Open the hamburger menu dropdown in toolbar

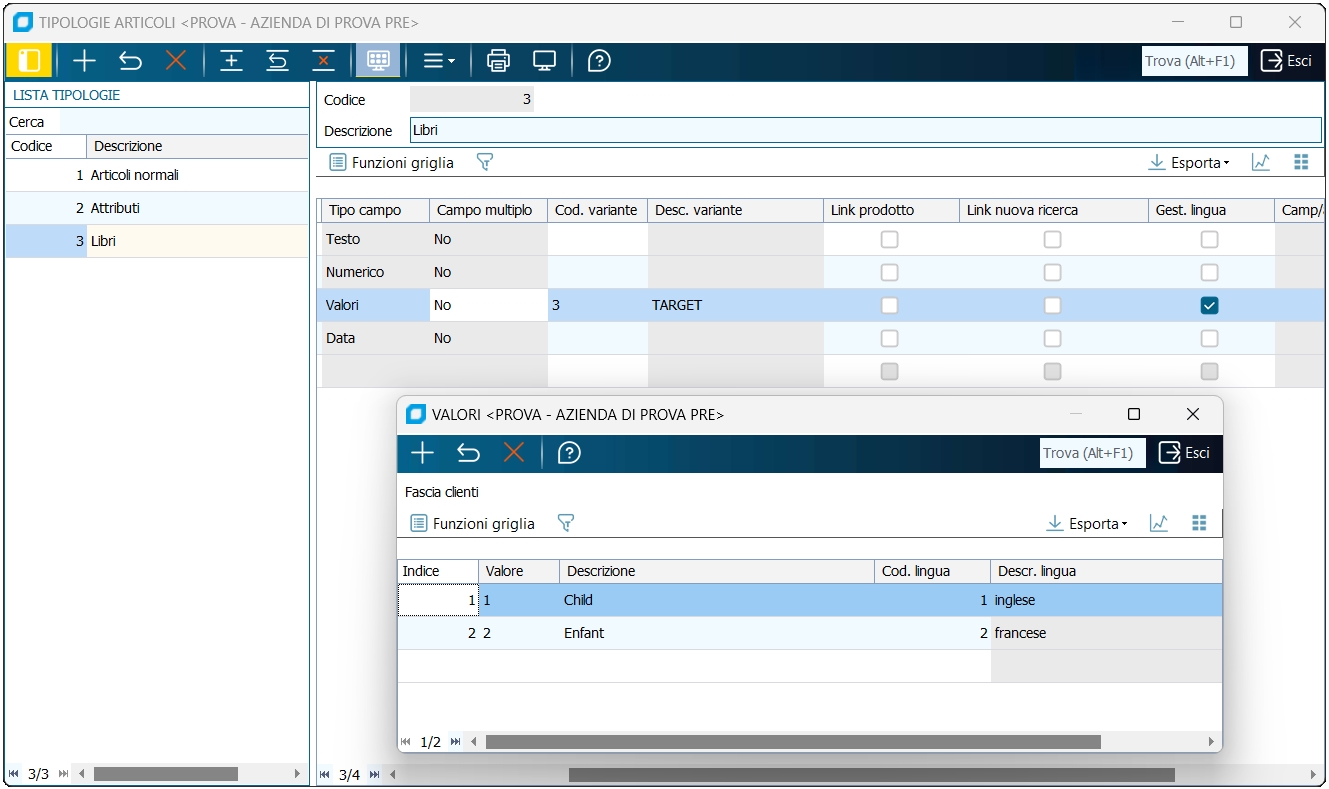[438, 61]
